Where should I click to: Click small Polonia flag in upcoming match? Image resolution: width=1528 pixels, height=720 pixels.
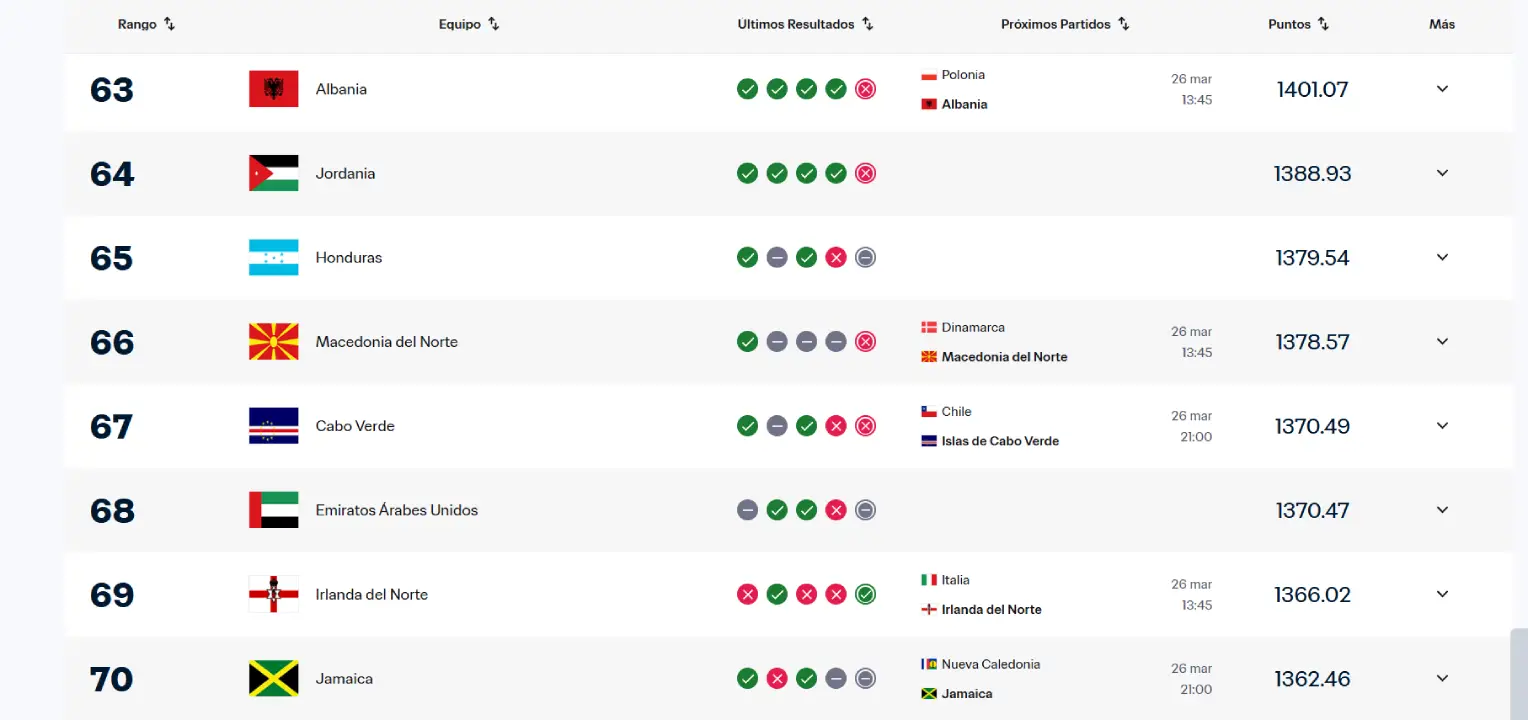(929, 75)
